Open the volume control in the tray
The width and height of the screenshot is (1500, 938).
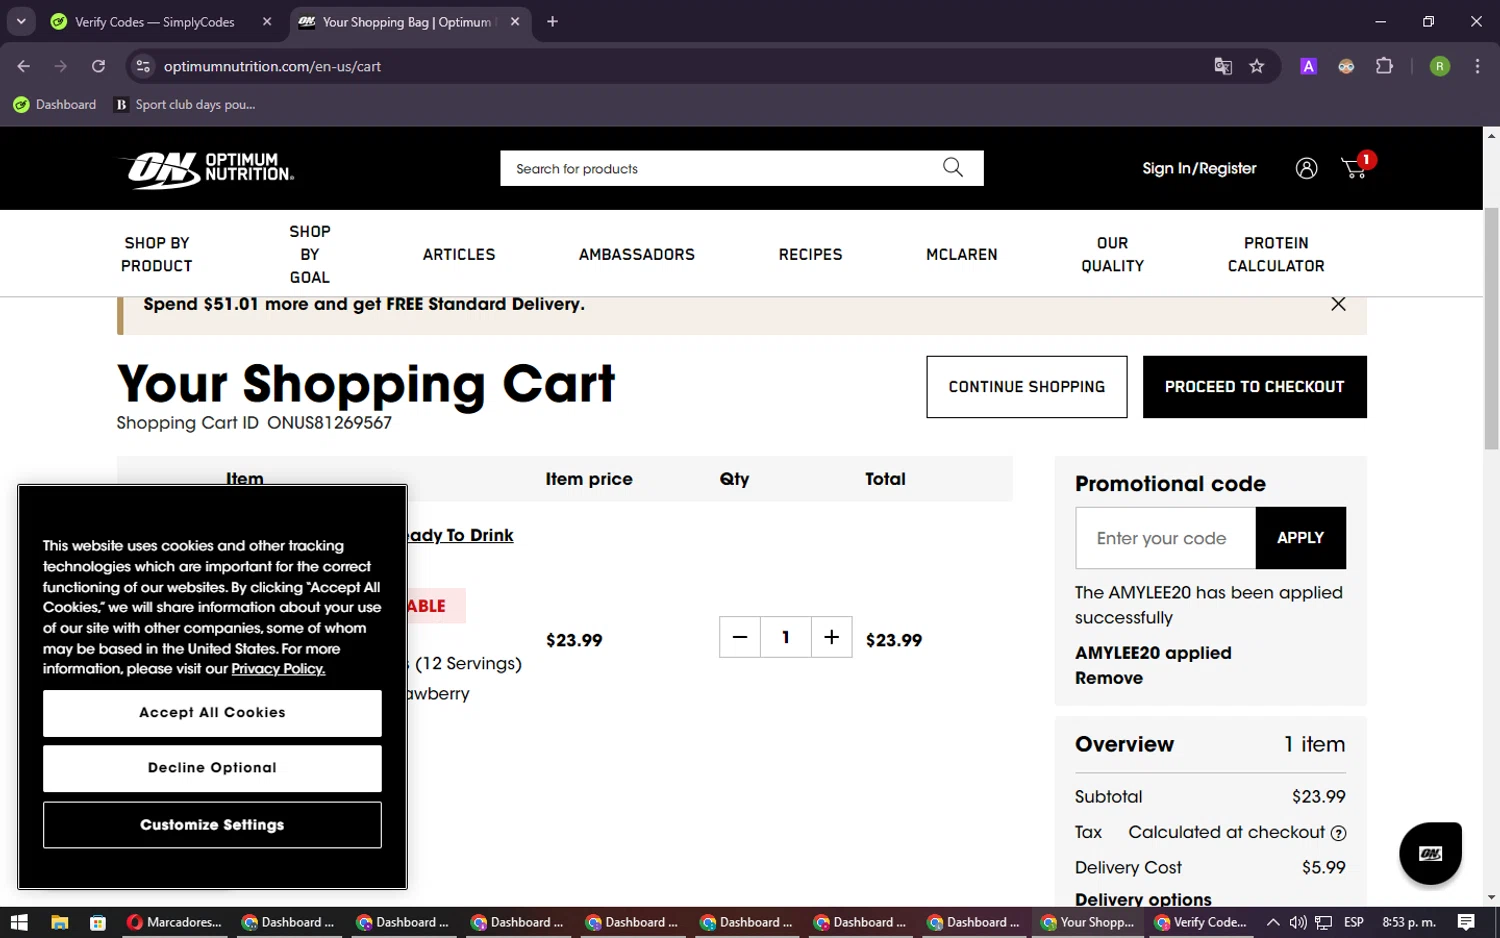point(1298,922)
